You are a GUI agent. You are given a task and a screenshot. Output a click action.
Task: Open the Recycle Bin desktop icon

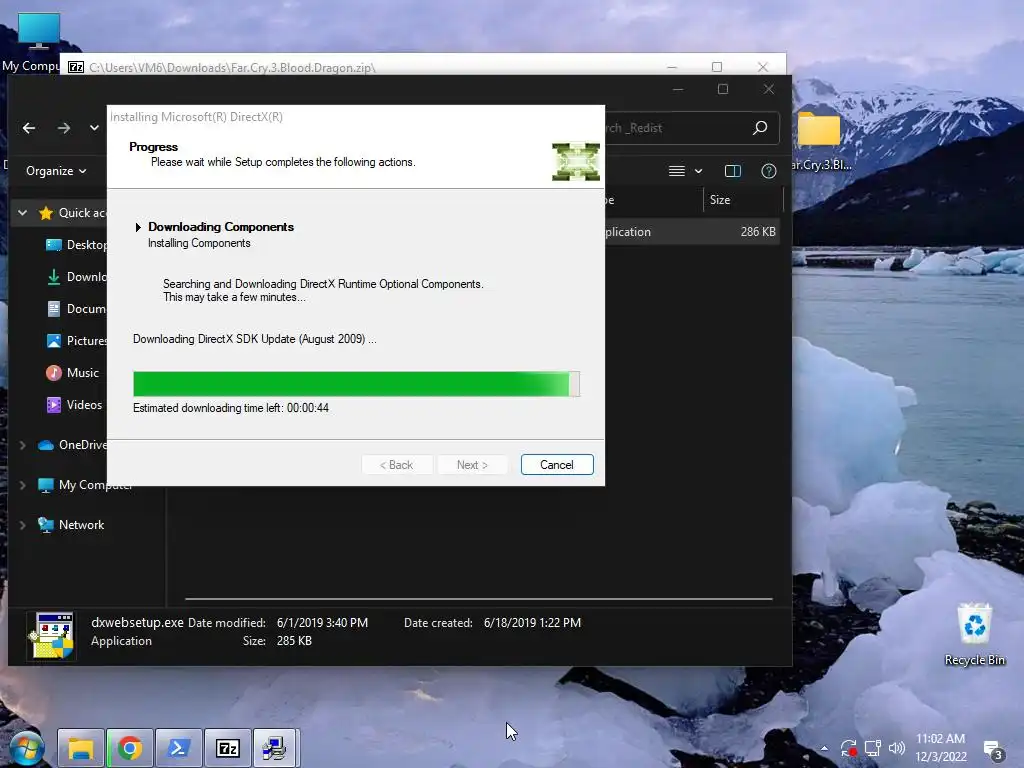pos(974,634)
